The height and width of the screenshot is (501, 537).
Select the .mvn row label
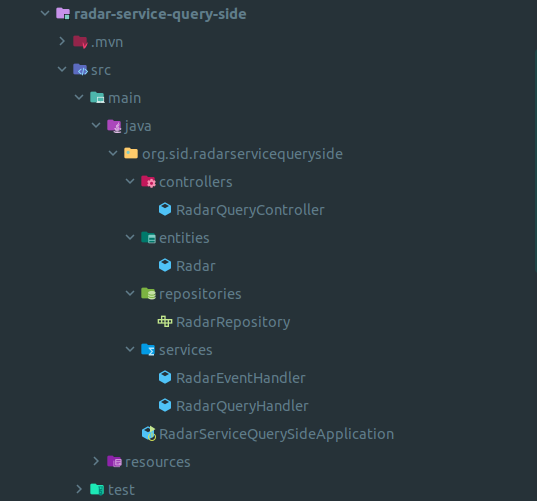coord(107,42)
